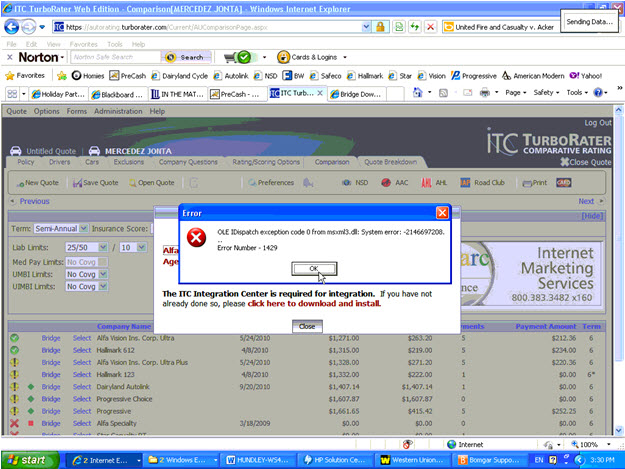The height and width of the screenshot is (469, 625).
Task: Click the Norton Safe Search input field
Action: coord(116,57)
